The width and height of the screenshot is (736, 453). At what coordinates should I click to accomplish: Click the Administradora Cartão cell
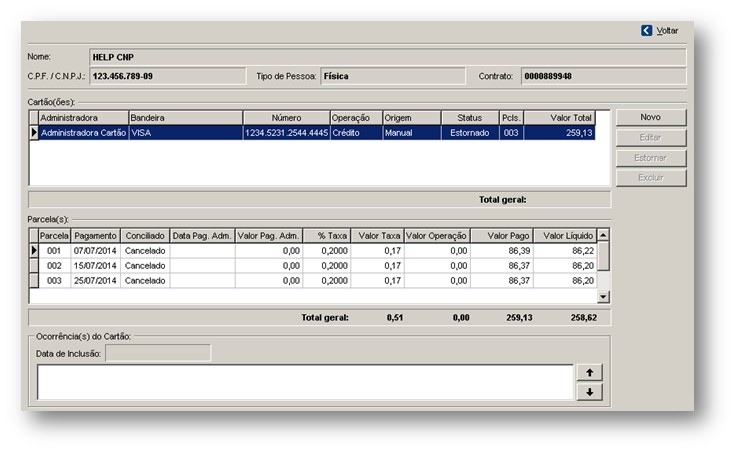pos(84,133)
